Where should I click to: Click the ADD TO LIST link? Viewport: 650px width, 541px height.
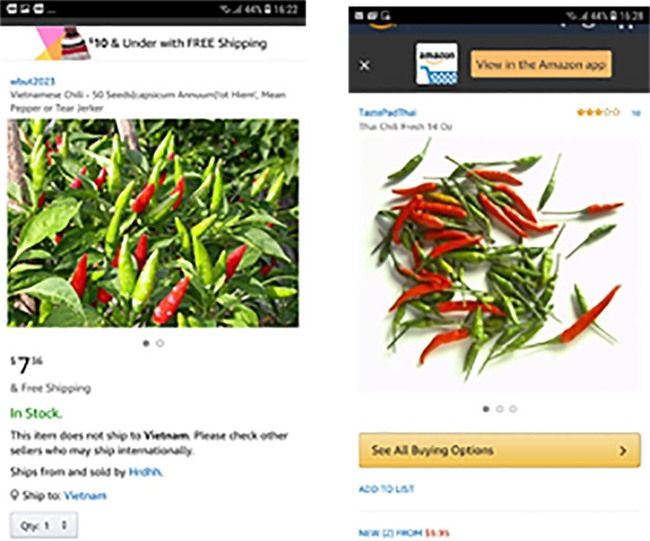pos(385,488)
